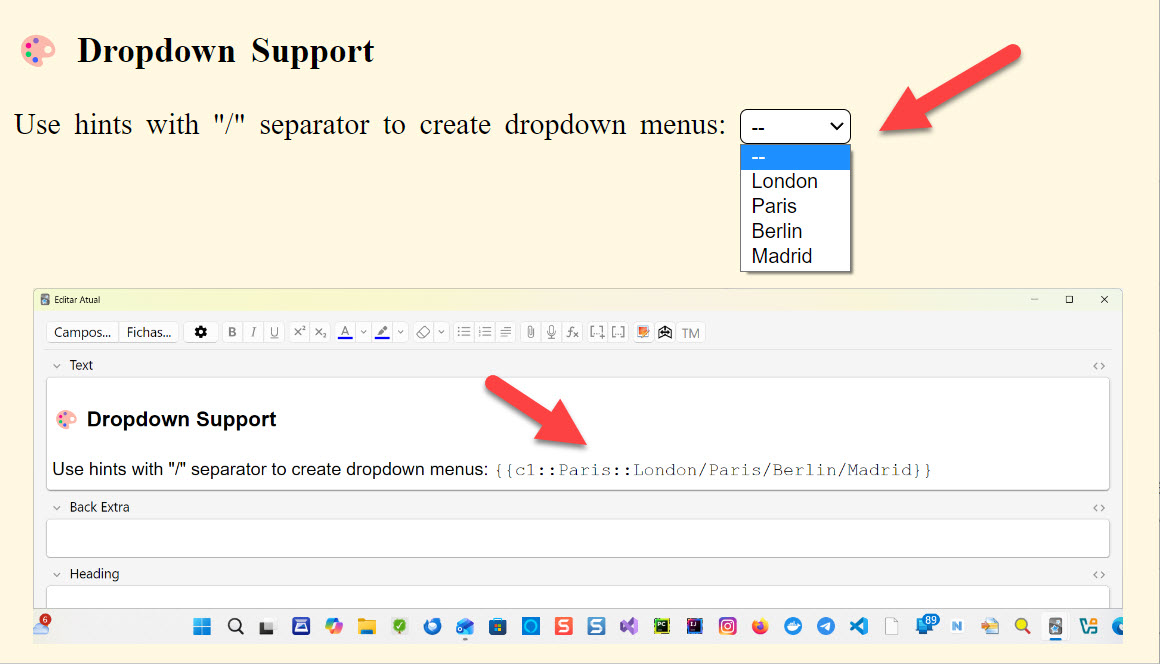Screen dimensions: 1160x664
Task: Click the unordered bullet list icon
Action: (464, 332)
